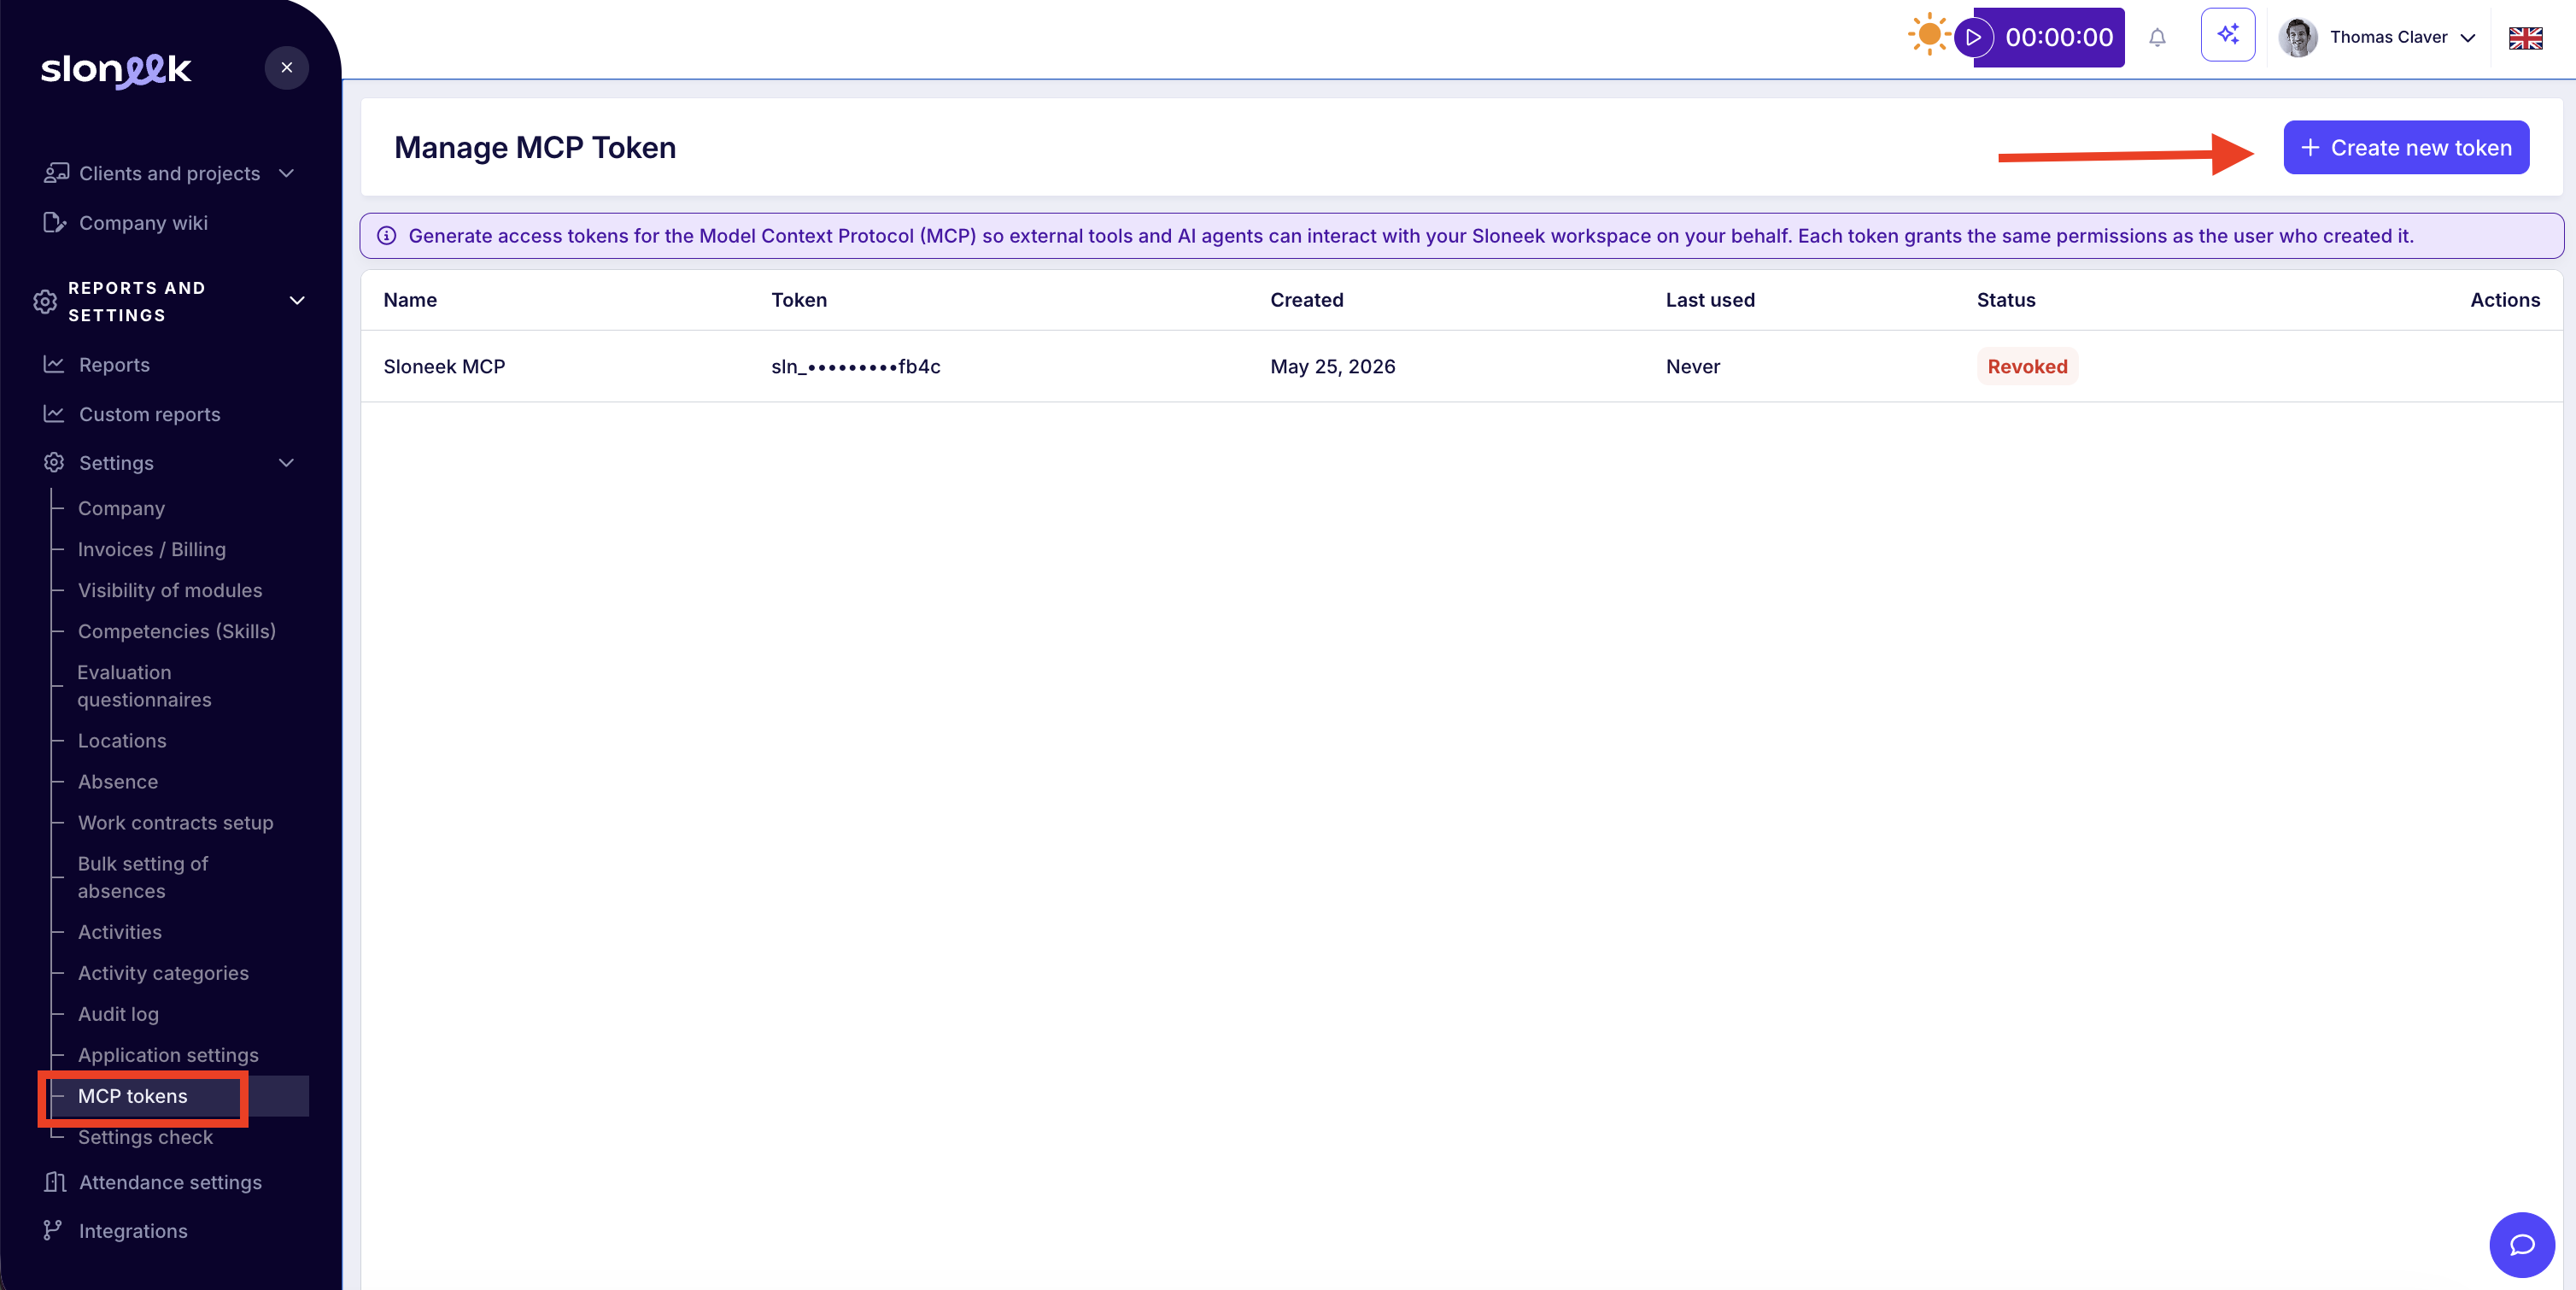Click the Actions column header
The height and width of the screenshot is (1290, 2576).
coord(2505,299)
